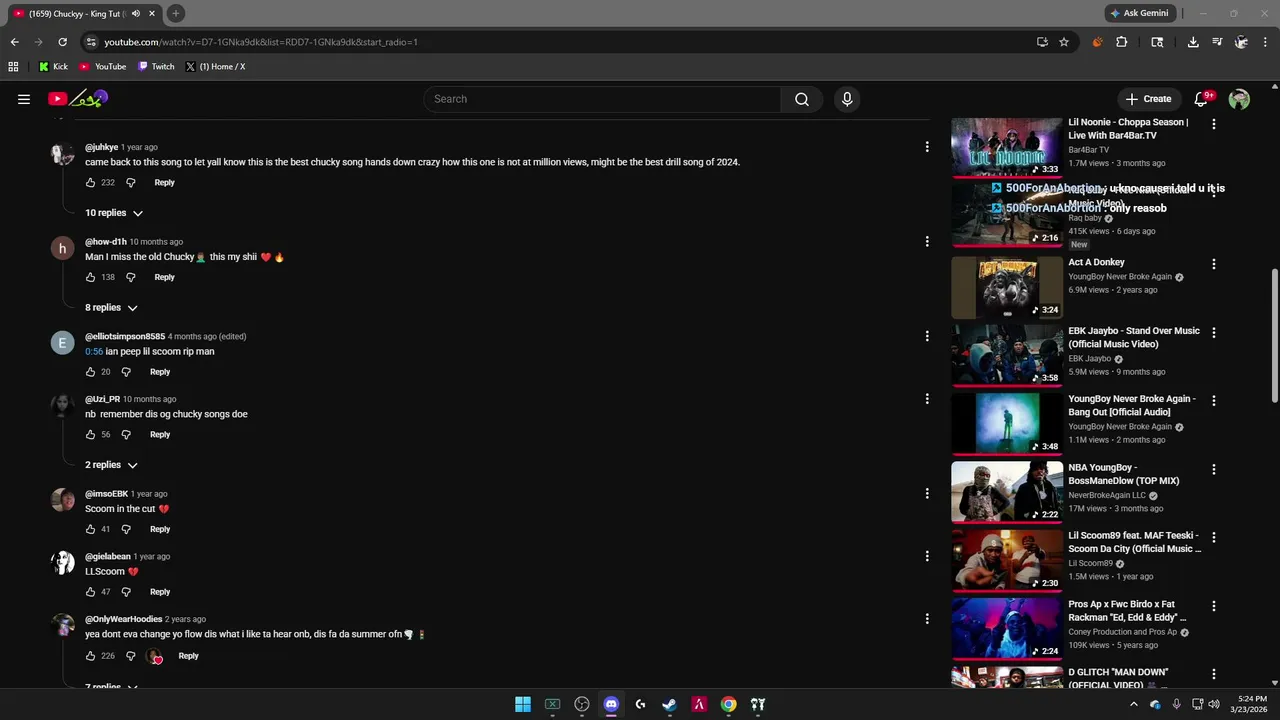The width and height of the screenshot is (1280, 720).
Task: Reply to @OnlyWearHoodies' comment
Action: (x=188, y=656)
